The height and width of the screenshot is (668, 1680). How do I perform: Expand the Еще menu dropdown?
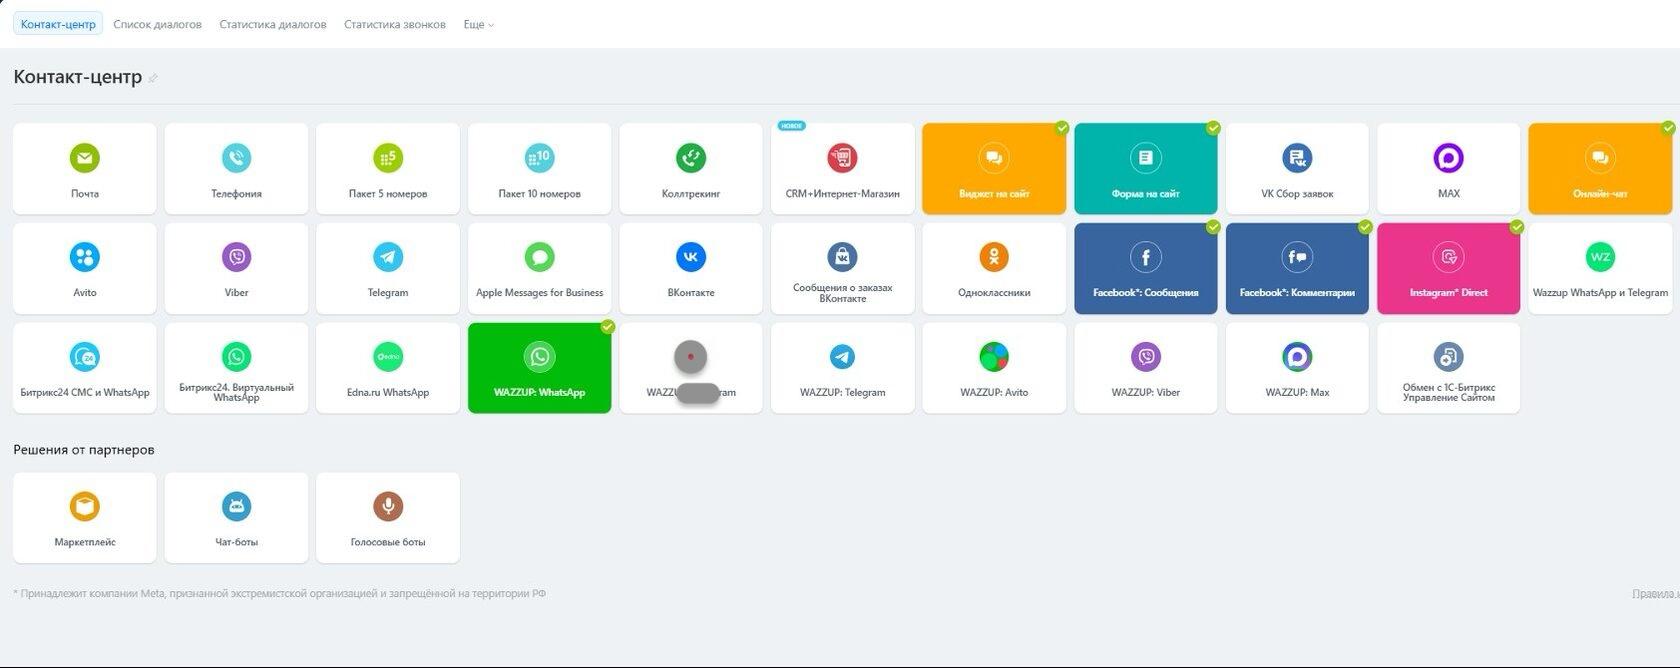point(478,24)
